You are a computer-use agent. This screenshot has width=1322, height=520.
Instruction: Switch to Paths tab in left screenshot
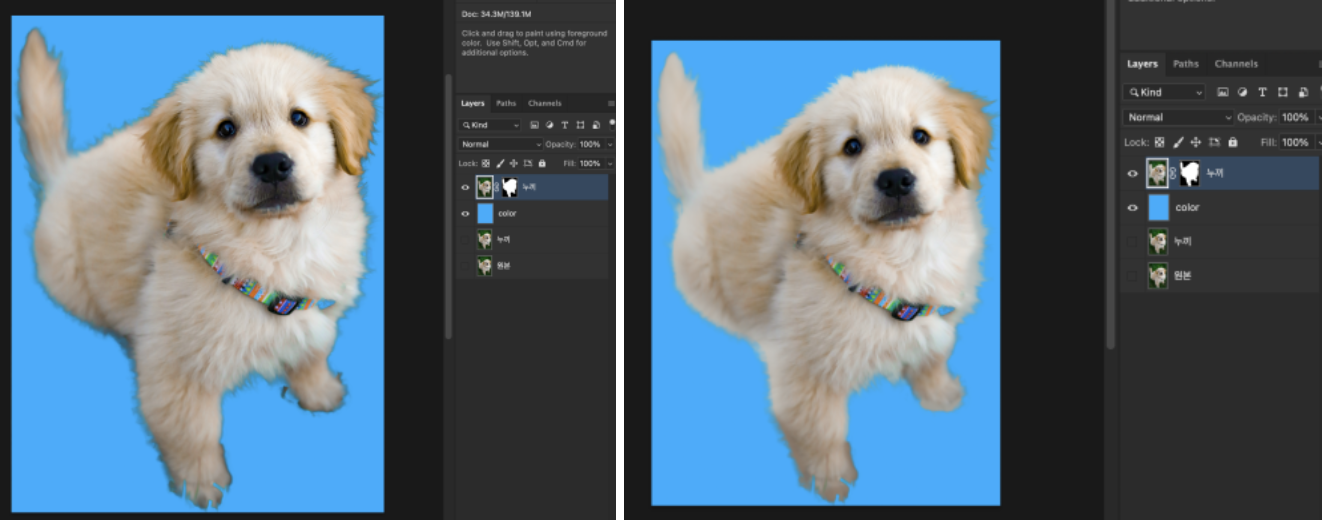(x=506, y=103)
